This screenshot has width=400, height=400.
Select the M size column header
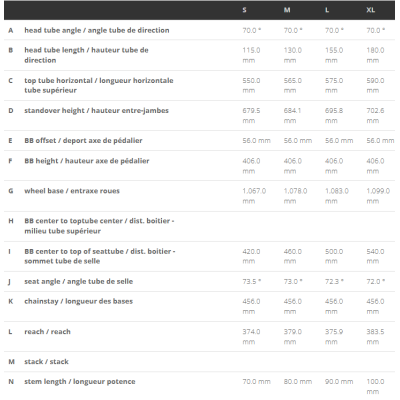287,10
